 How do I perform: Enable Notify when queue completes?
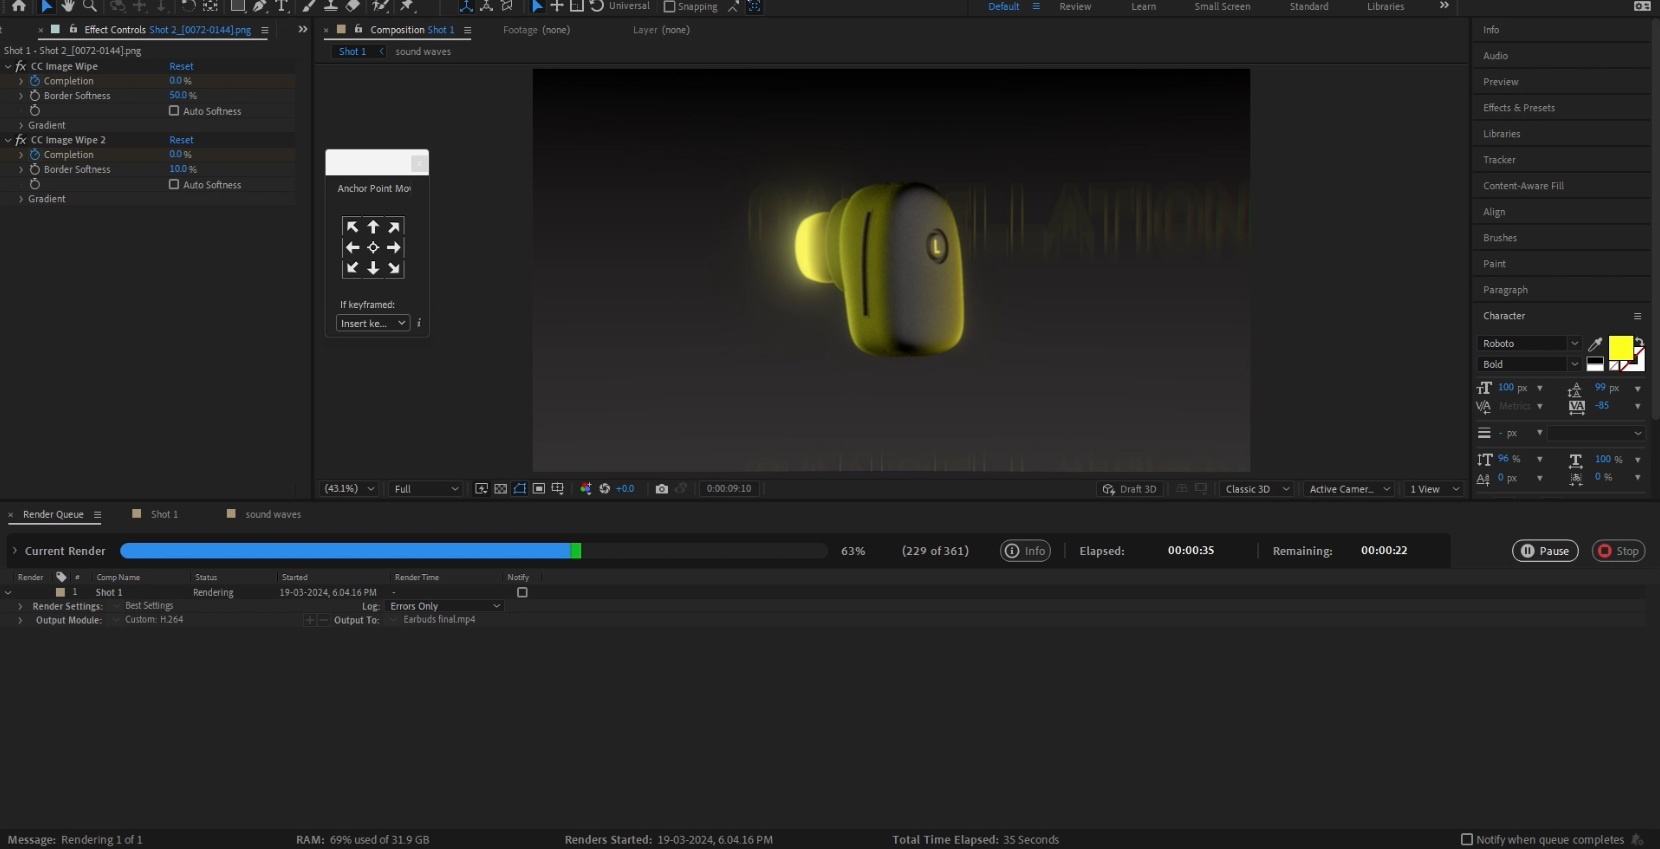(1467, 840)
